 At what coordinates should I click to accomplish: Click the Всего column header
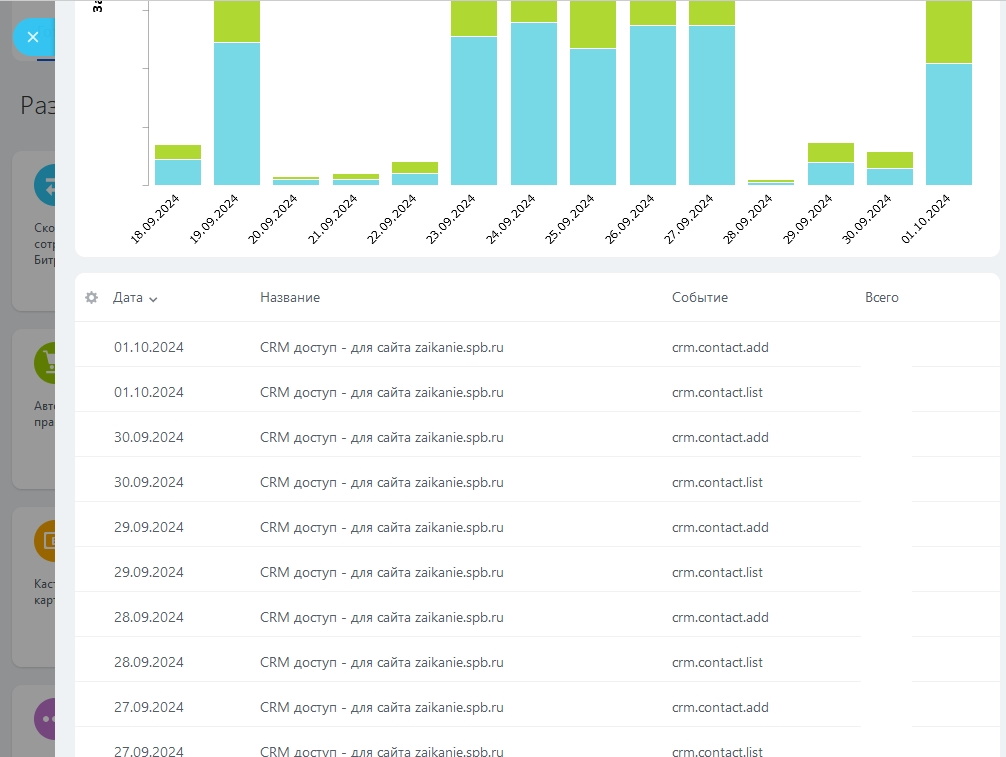(x=882, y=298)
